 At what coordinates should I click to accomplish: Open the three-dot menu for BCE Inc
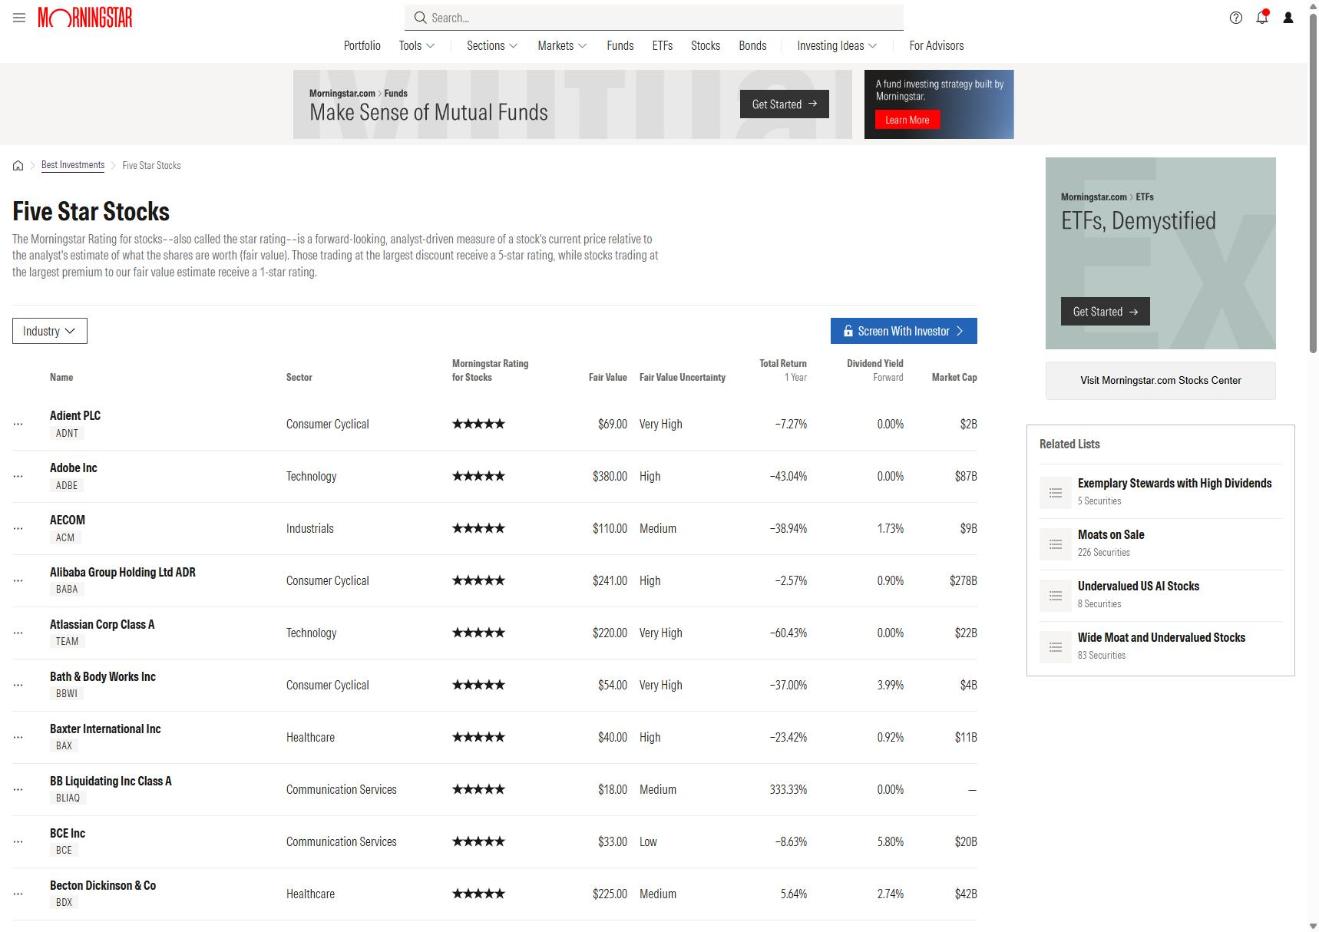click(18, 842)
